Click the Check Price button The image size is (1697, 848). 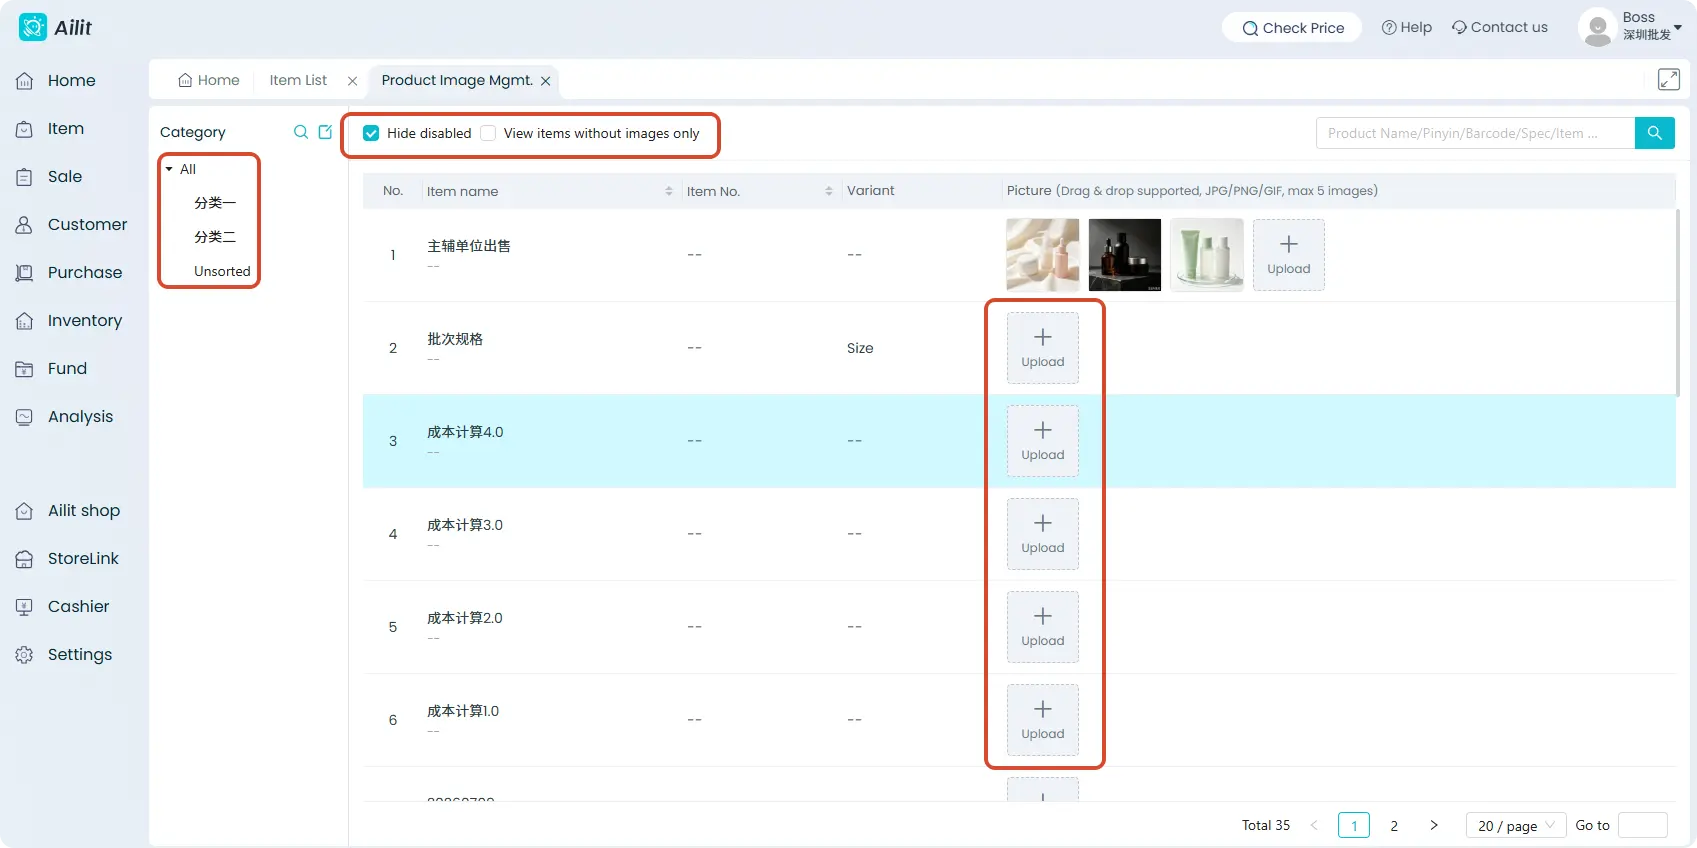tap(1292, 28)
